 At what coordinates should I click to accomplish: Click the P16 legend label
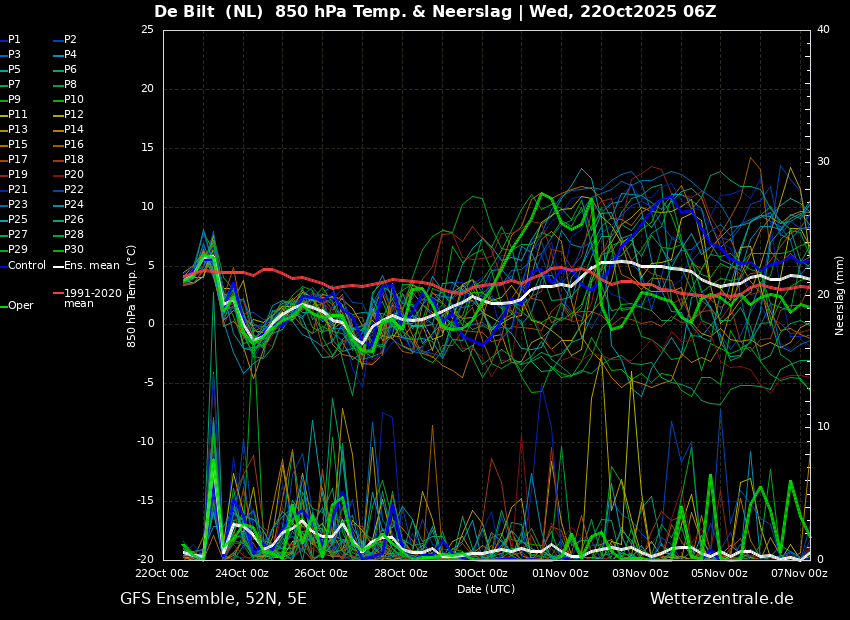74,144
